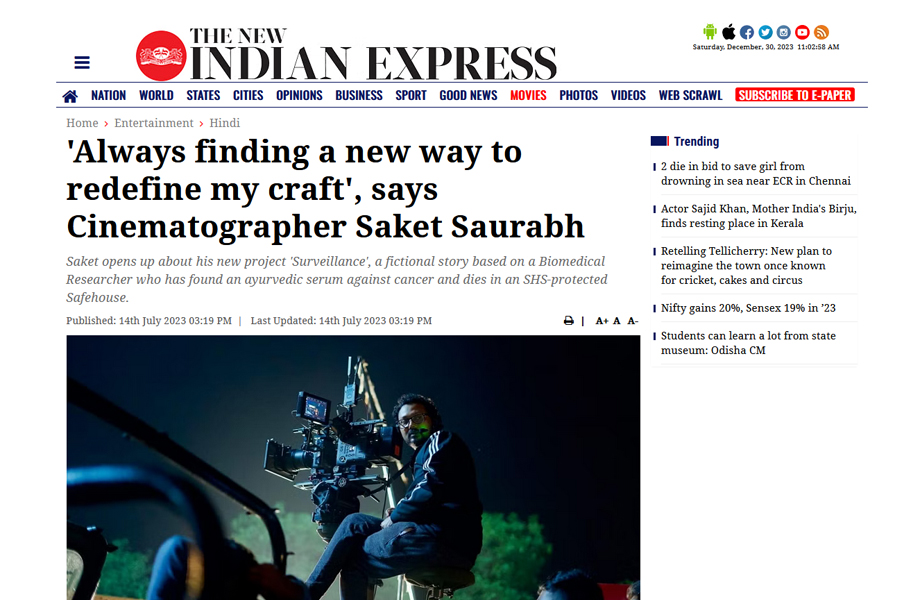
Task: Decrease font size with A-
Action: (x=633, y=321)
